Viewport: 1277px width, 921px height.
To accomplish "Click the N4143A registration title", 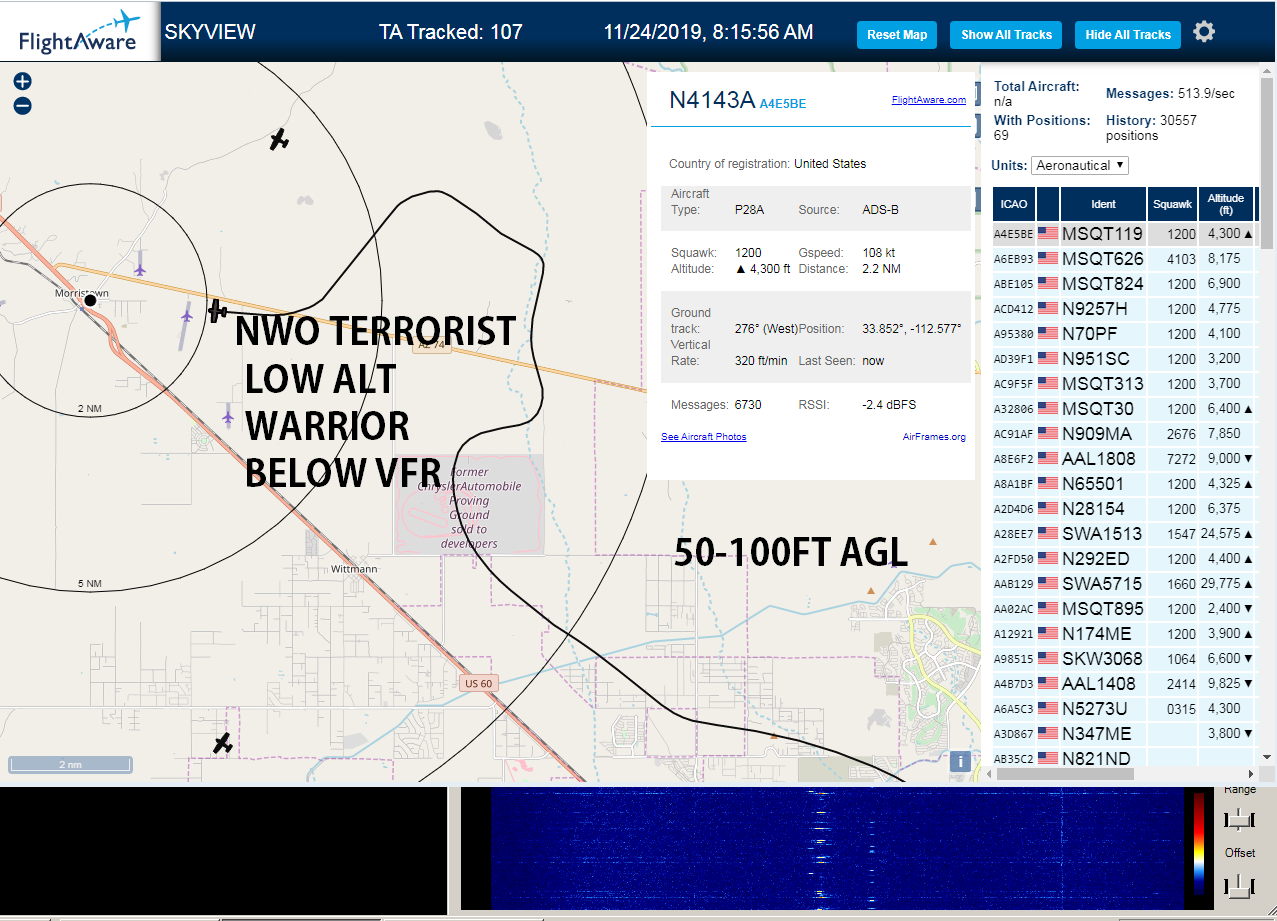I will coord(712,100).
